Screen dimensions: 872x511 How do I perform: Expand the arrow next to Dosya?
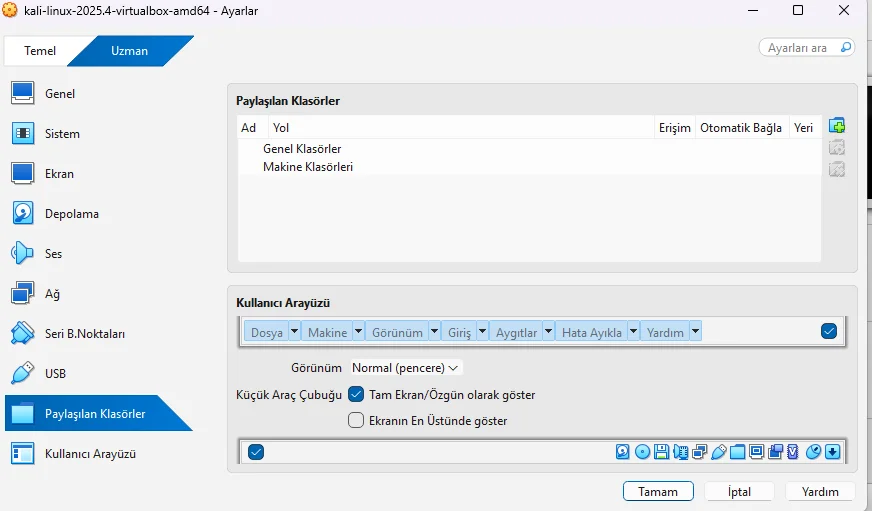point(294,332)
